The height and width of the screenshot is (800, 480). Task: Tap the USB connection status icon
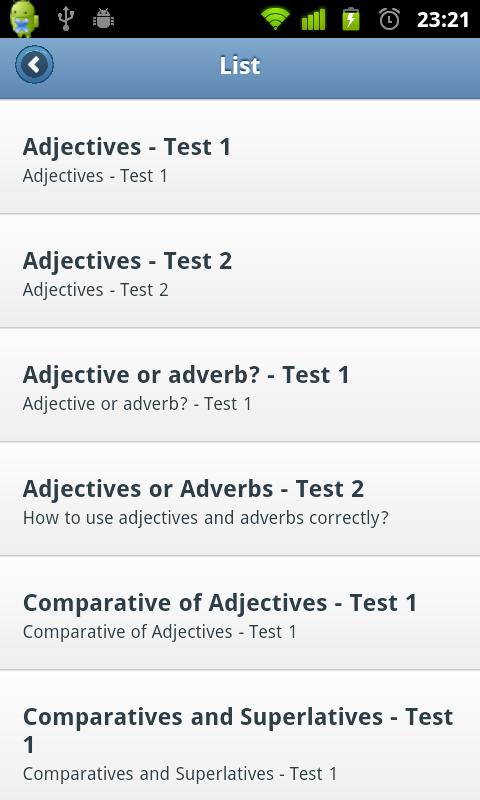pos(66,18)
